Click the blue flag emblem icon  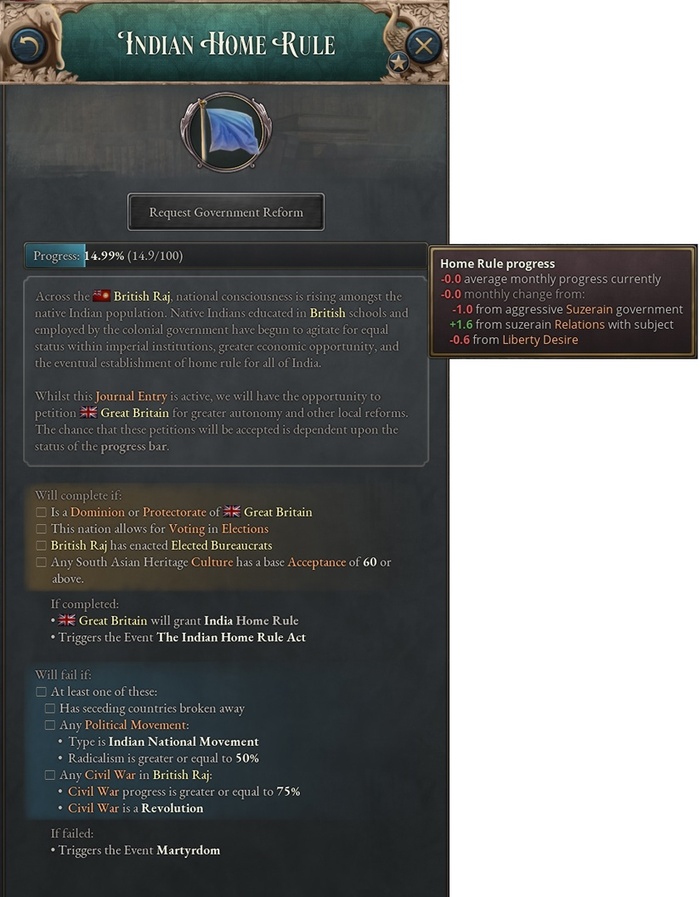(x=226, y=132)
